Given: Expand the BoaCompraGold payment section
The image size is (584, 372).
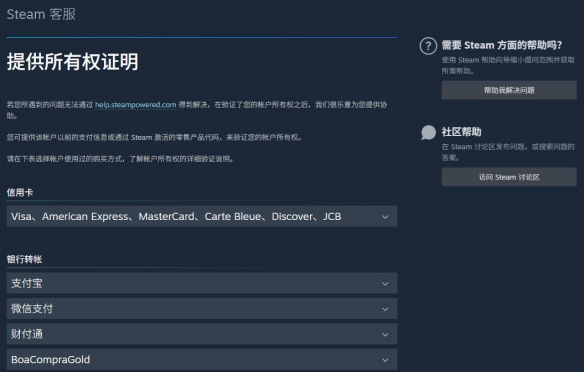Looking at the screenshot, I should coord(202,359).
